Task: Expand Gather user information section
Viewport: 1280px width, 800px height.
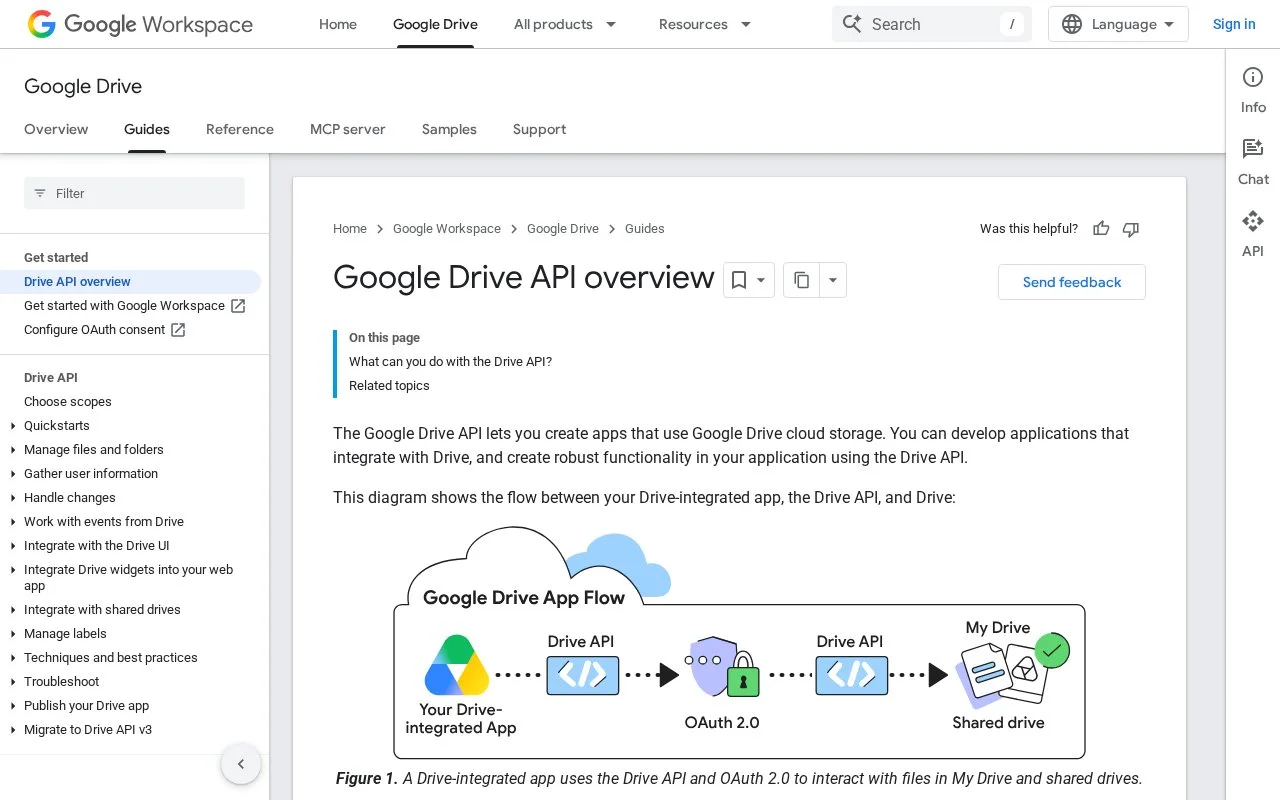Action: (x=13, y=474)
